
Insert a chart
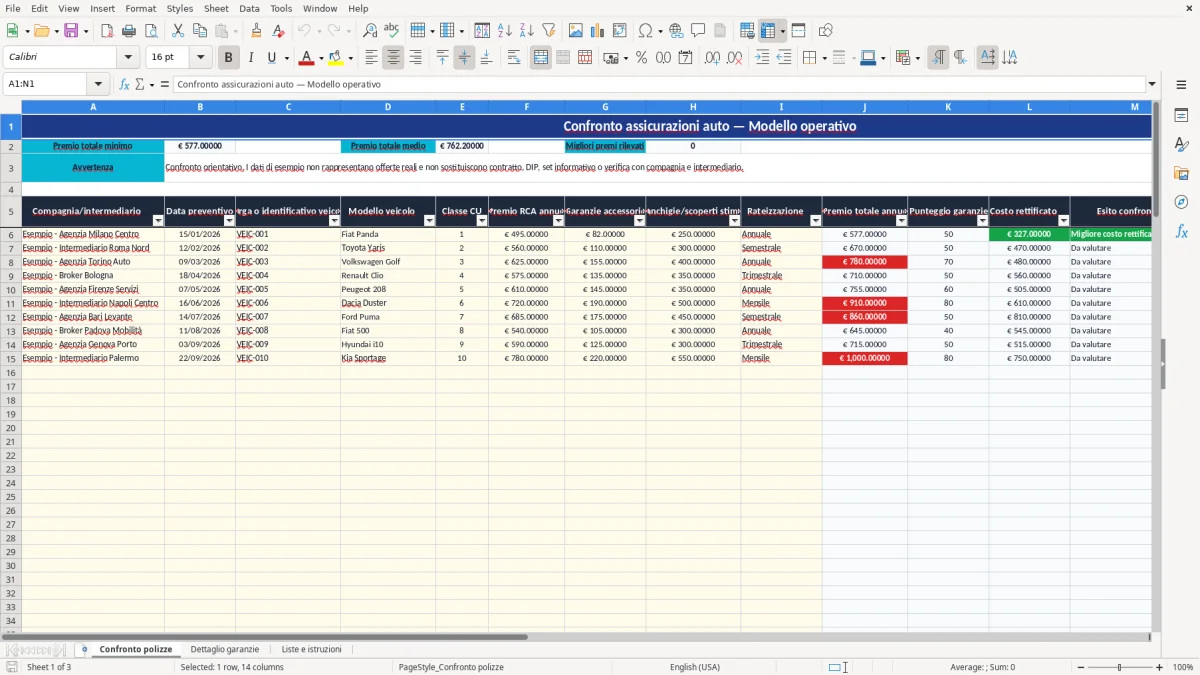click(598, 31)
